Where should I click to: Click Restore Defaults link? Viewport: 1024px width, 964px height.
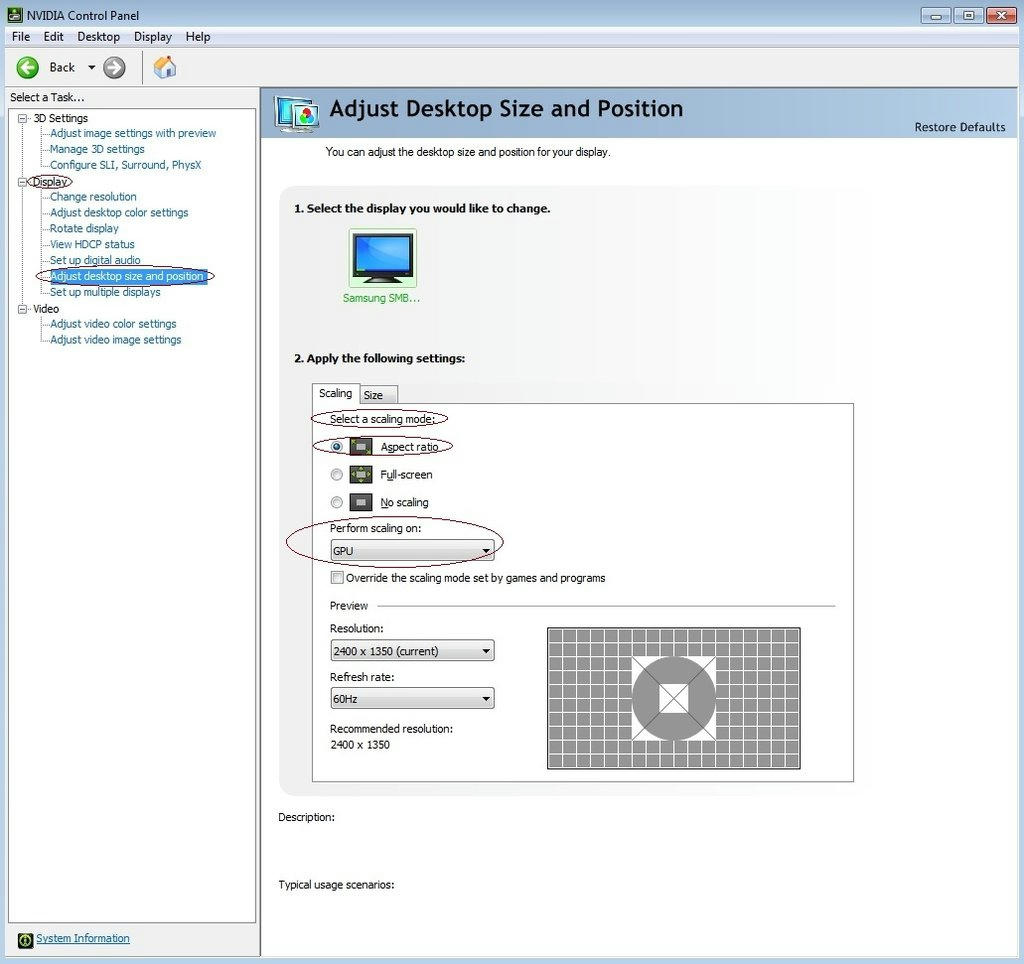tap(959, 127)
